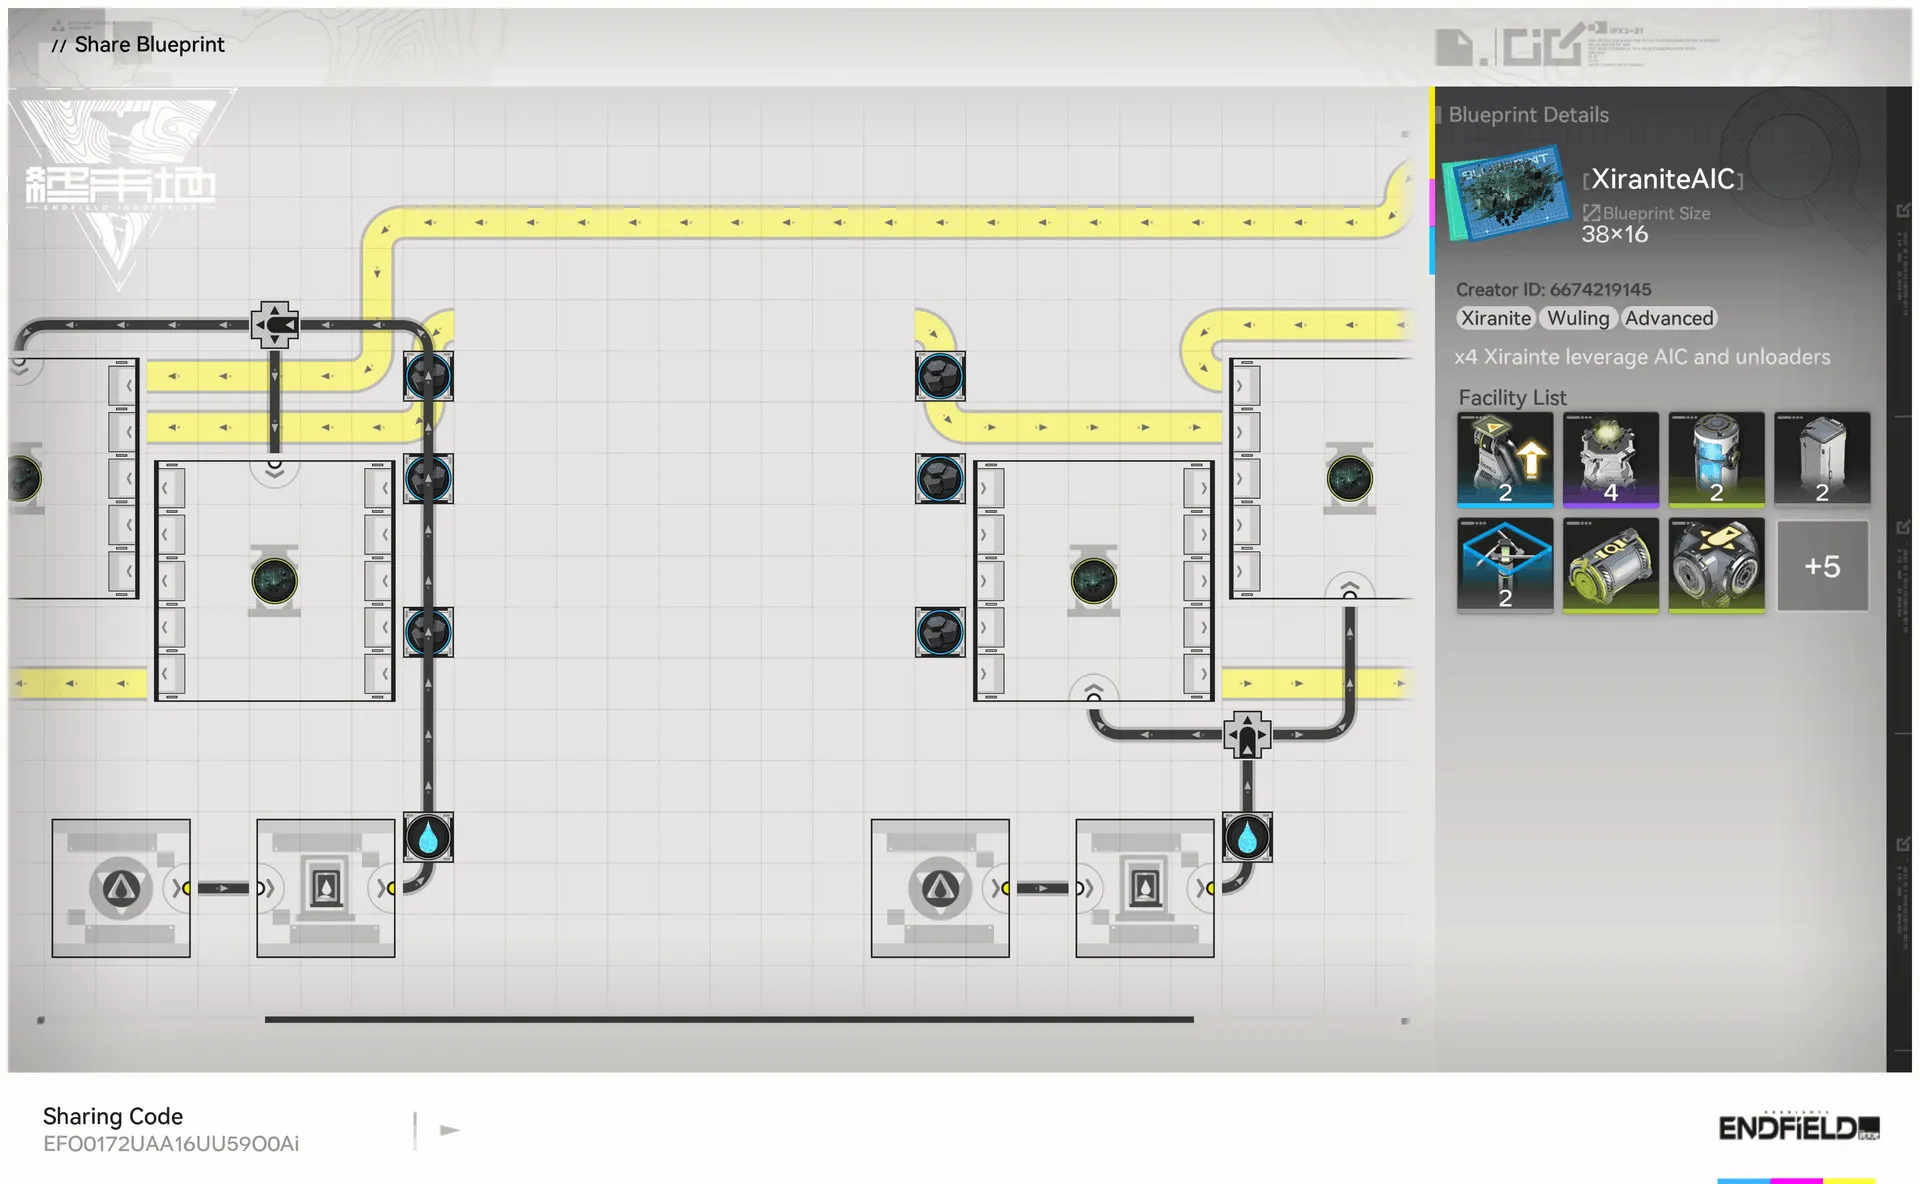Click the Xiranite item in the left storage box
The image size is (1920, 1184).
point(274,581)
